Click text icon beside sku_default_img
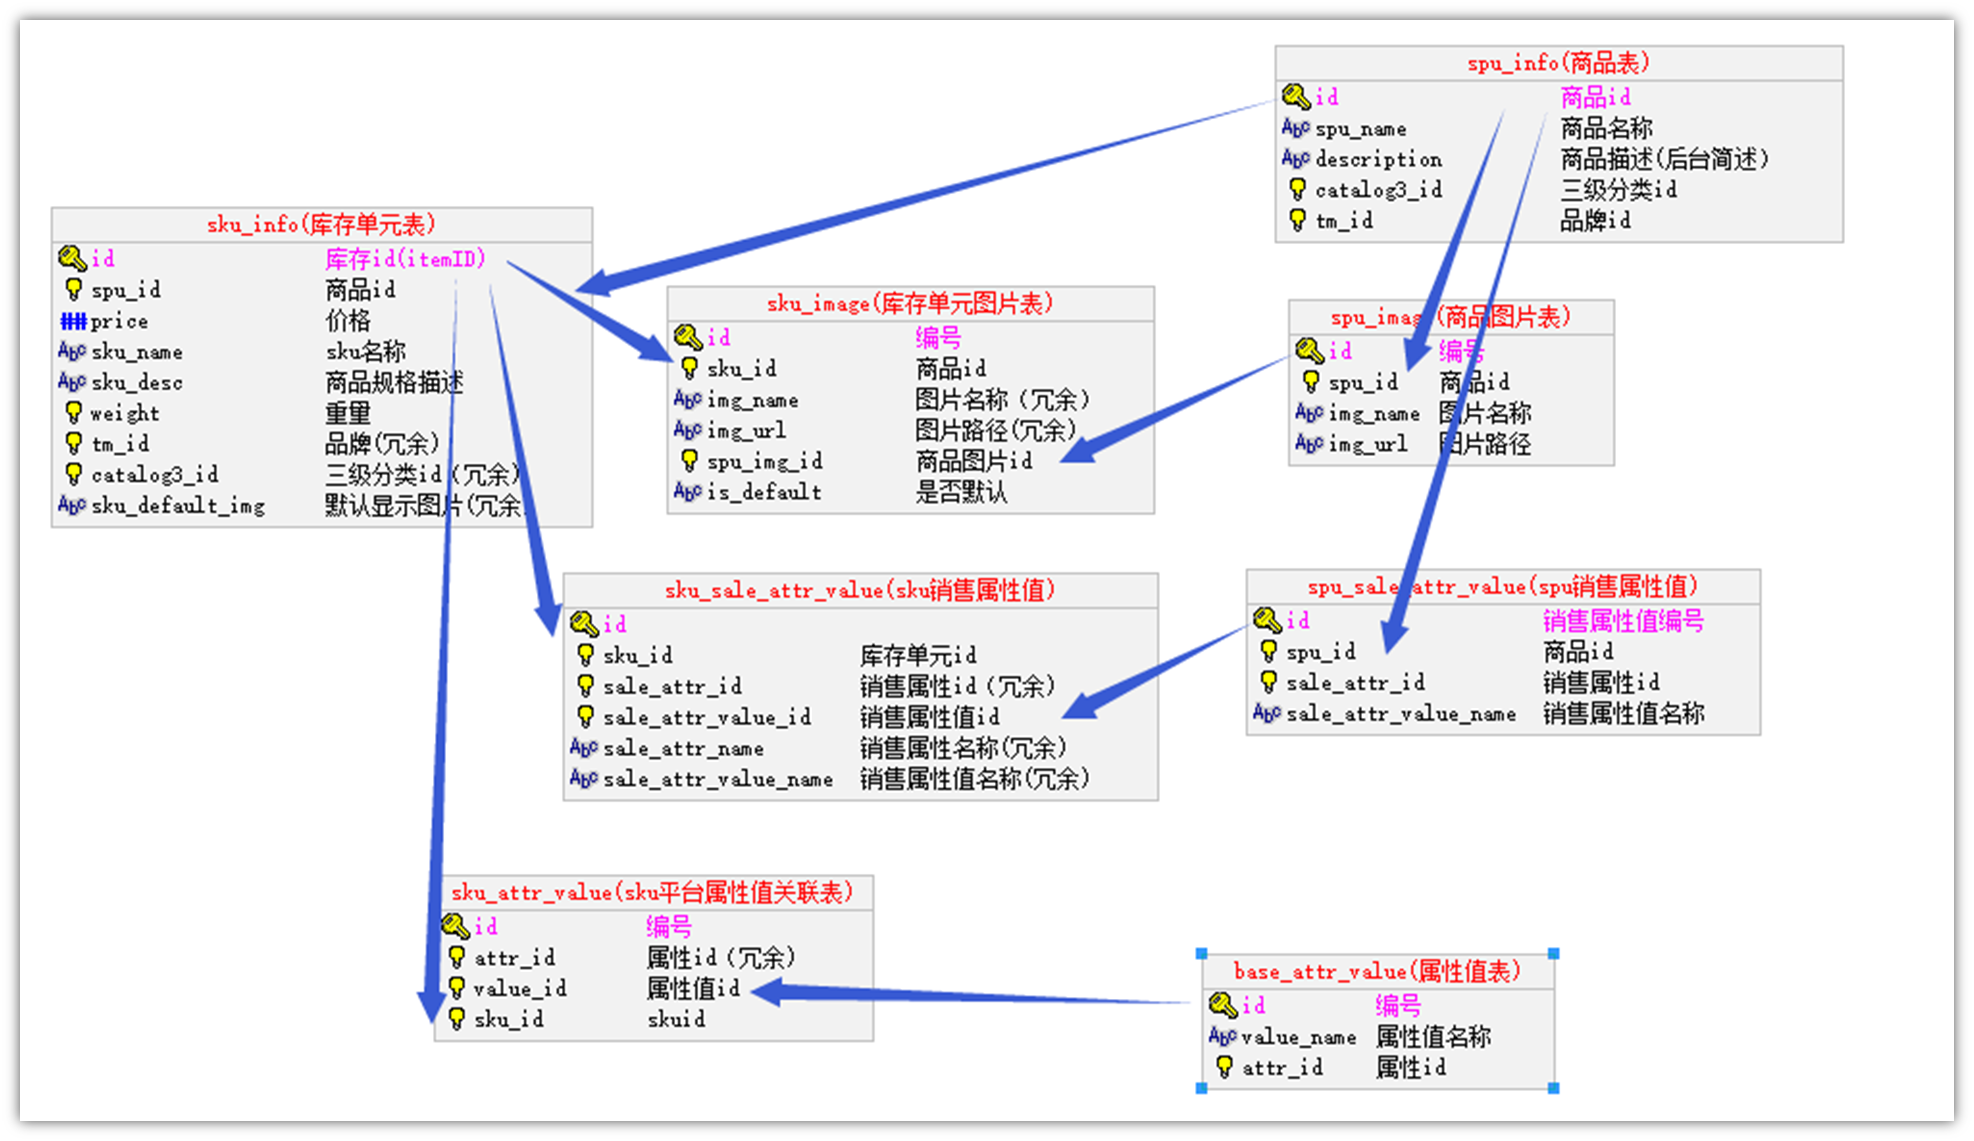The image size is (1974, 1141). click(x=72, y=505)
